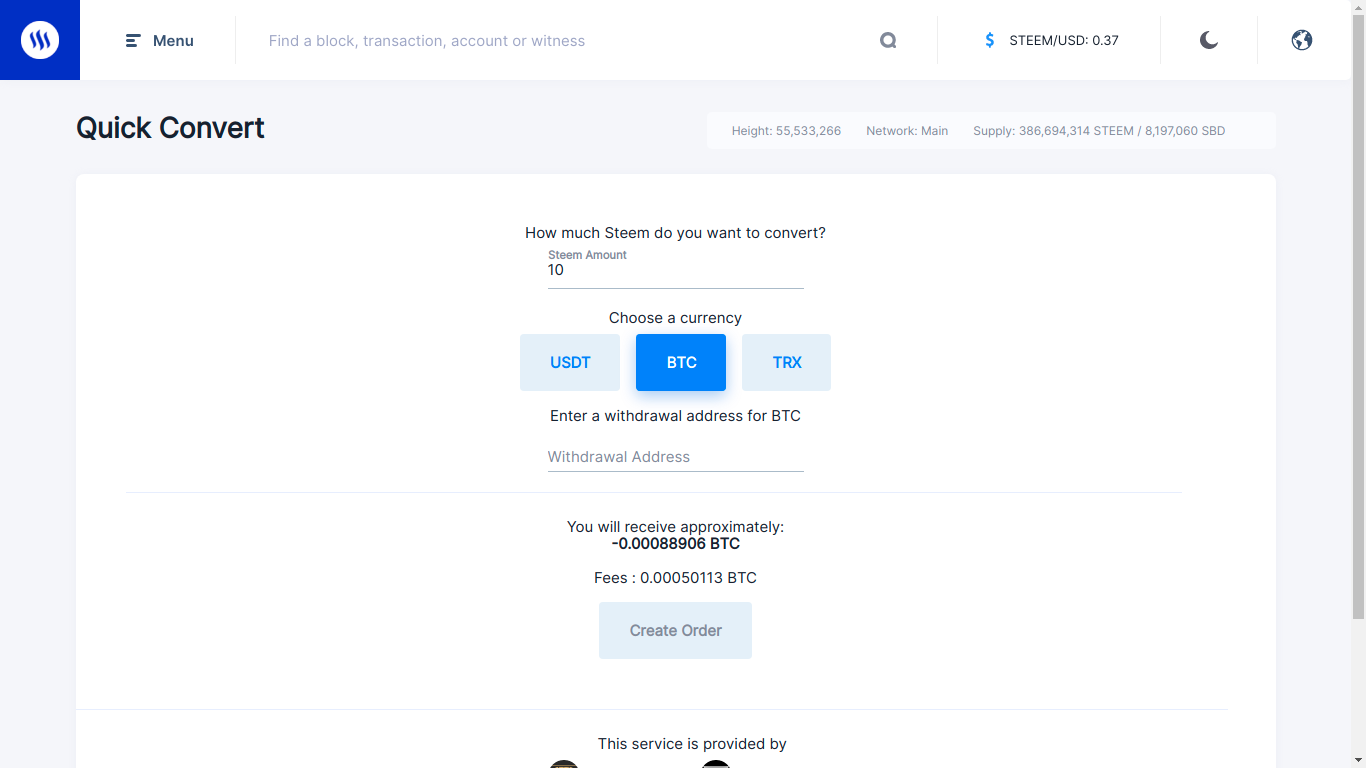The height and width of the screenshot is (768, 1366).
Task: Open the language selector globe icon
Action: tap(1302, 40)
